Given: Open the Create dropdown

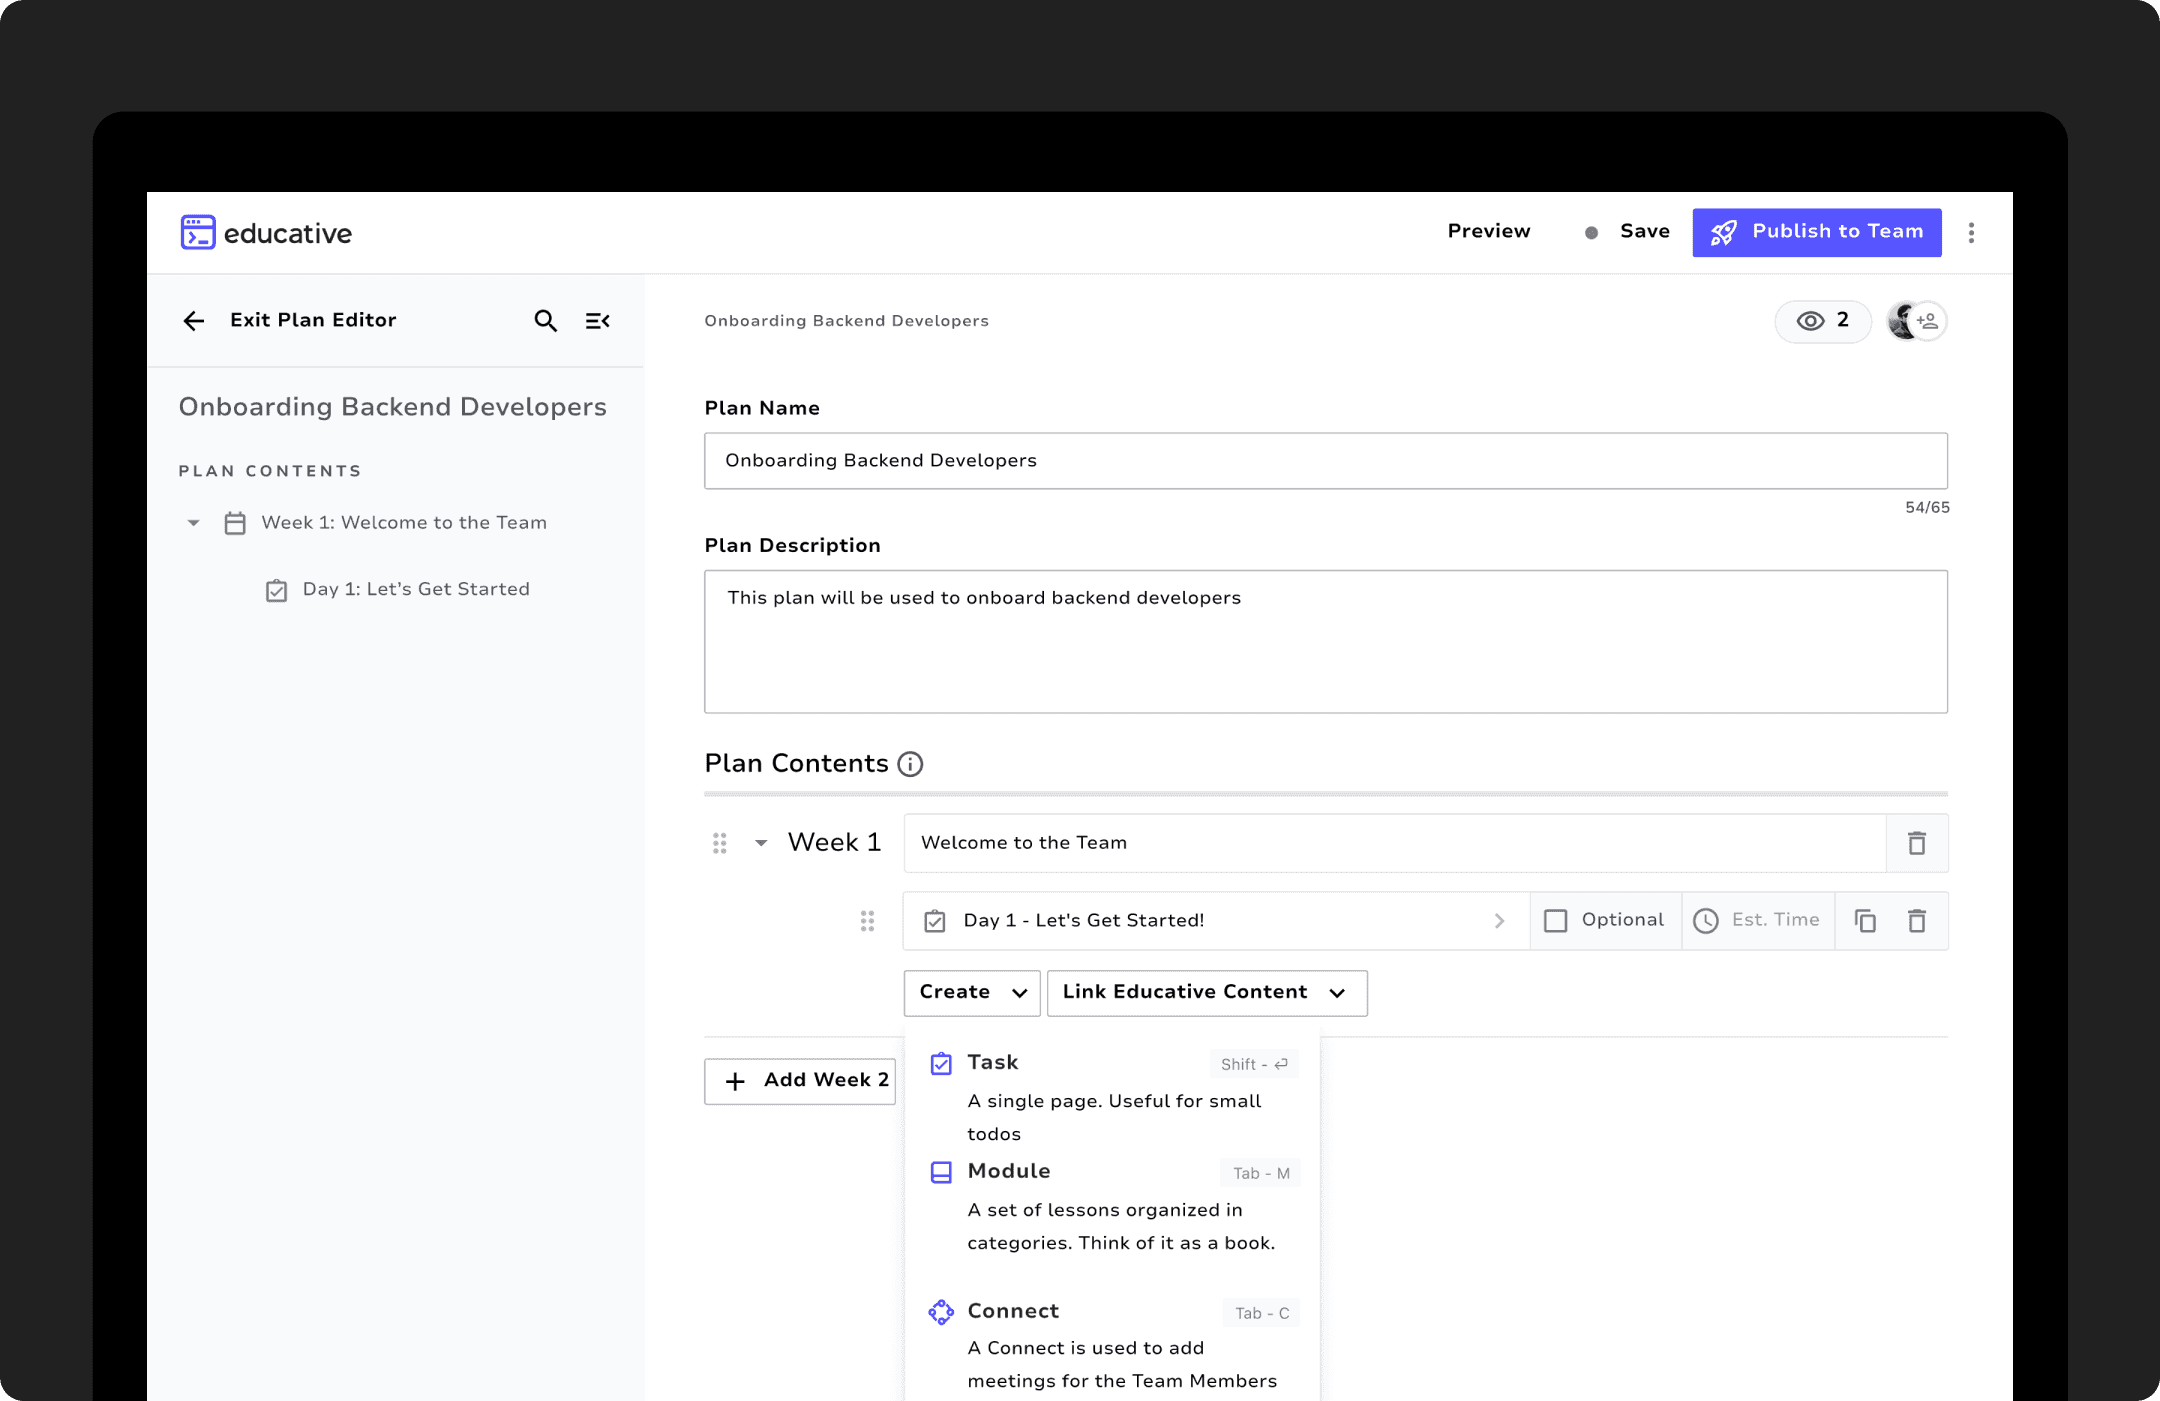Looking at the screenshot, I should pyautogui.click(x=971, y=992).
